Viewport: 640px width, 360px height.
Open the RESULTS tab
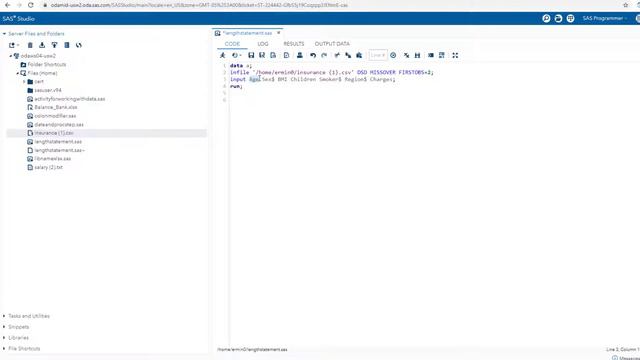click(x=294, y=44)
